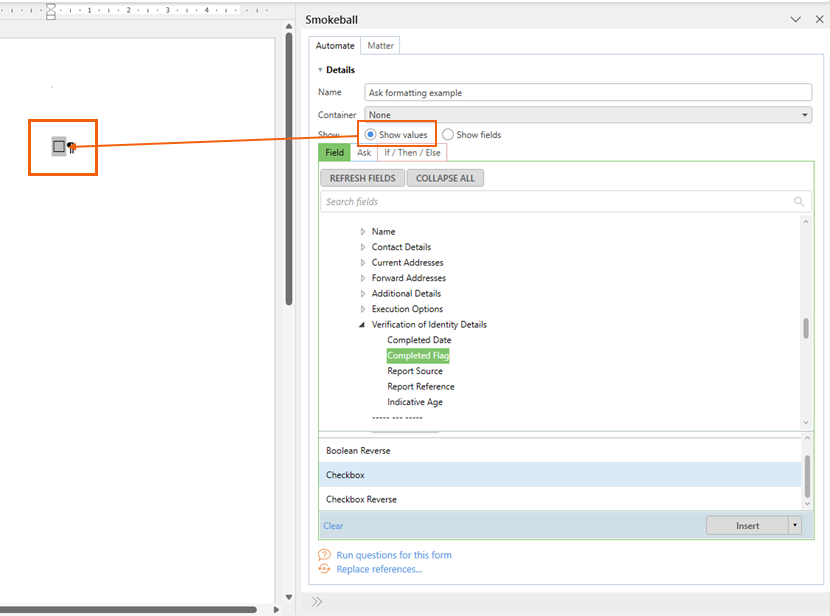830x616 pixels.
Task: Open the Insert button dropdown arrow
Action: 795,526
